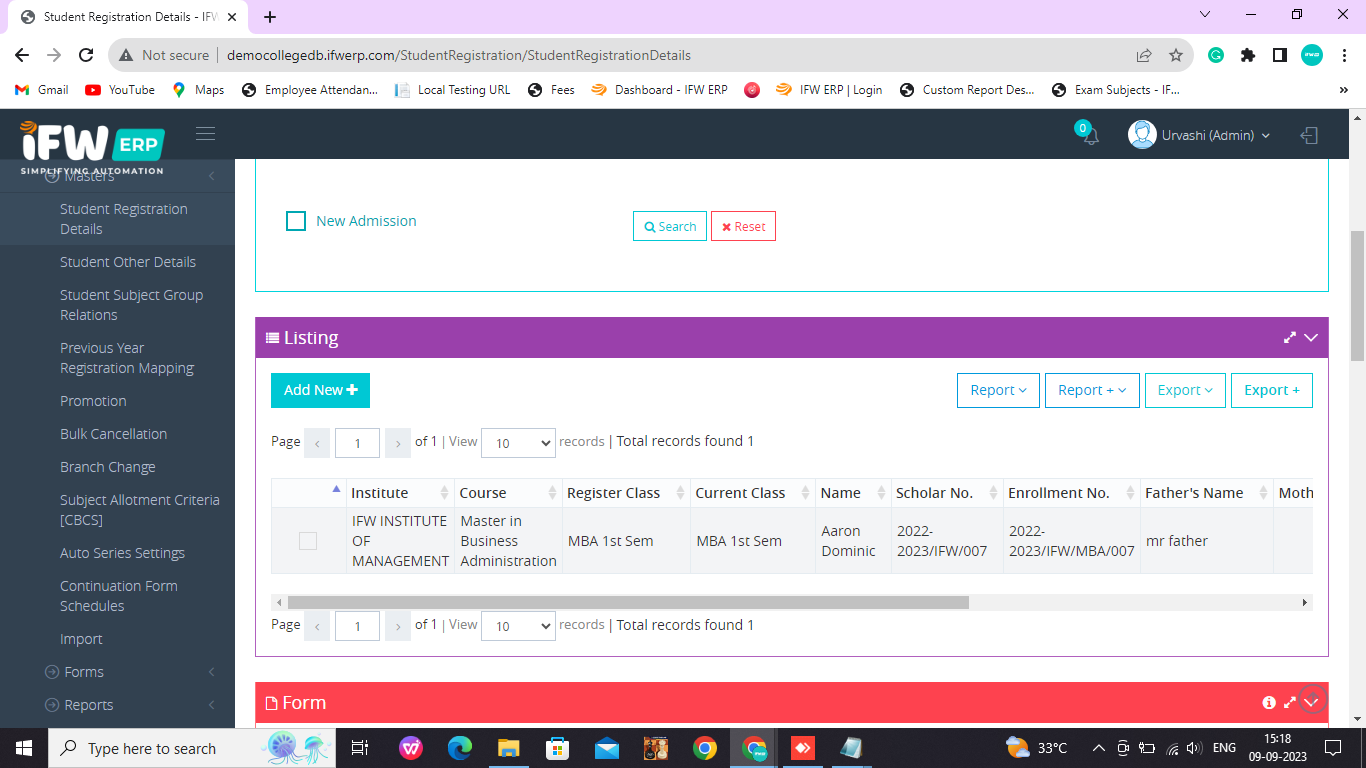Sort table by Institute column

(400, 493)
